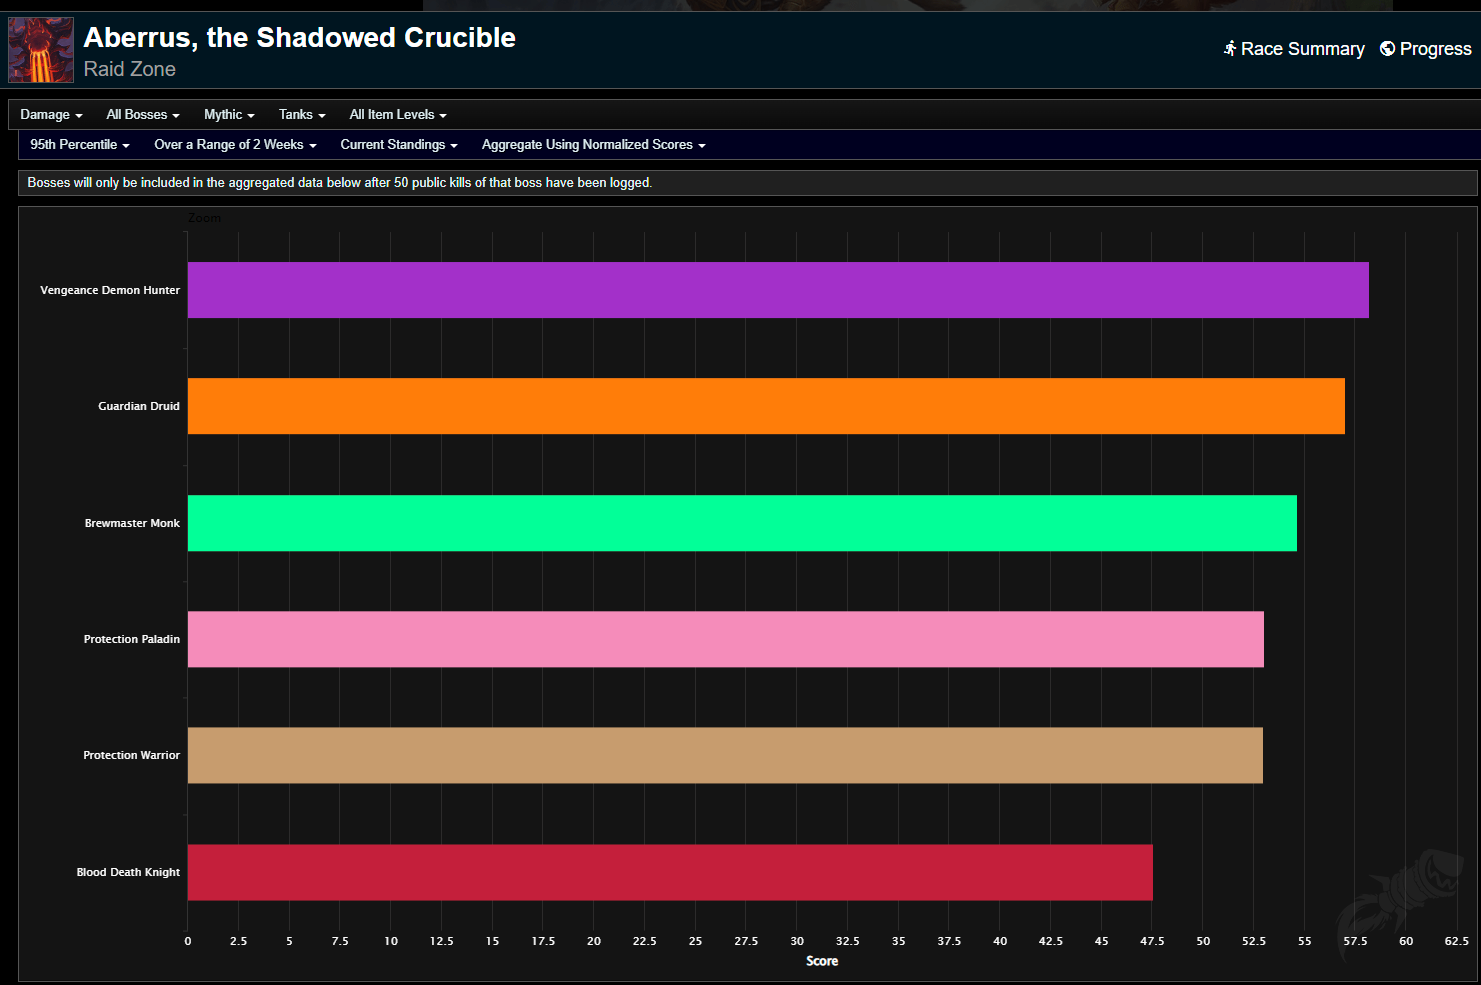Click the 30 tick label on score axis

pos(797,941)
